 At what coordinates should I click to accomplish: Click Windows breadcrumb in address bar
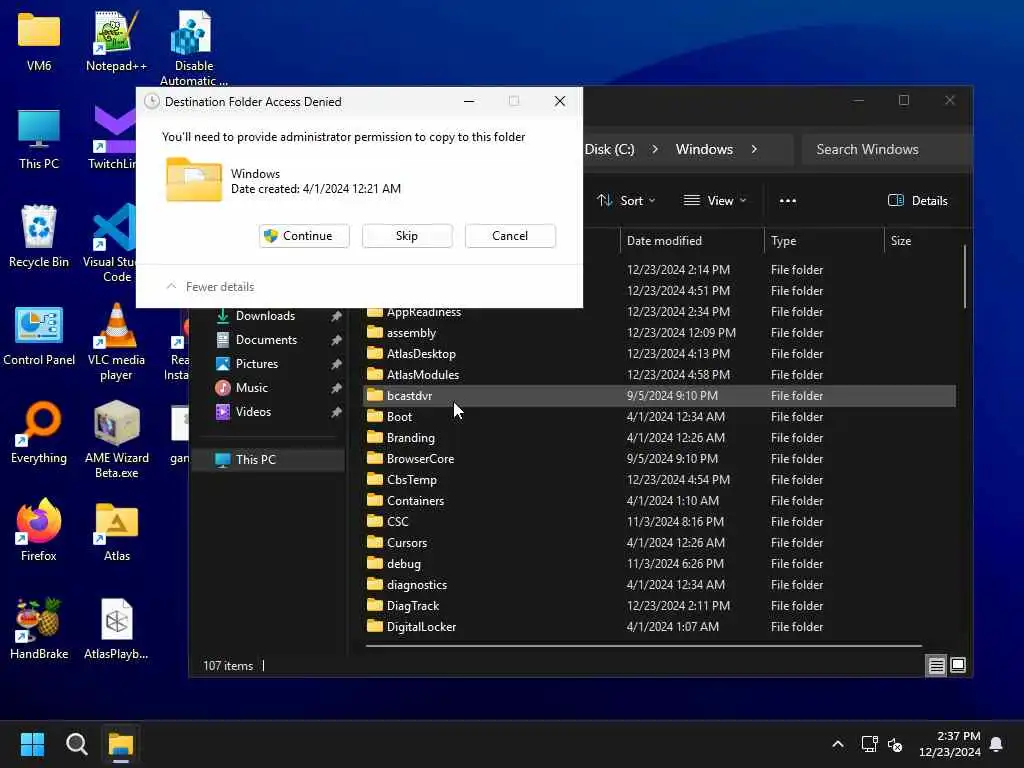click(704, 150)
